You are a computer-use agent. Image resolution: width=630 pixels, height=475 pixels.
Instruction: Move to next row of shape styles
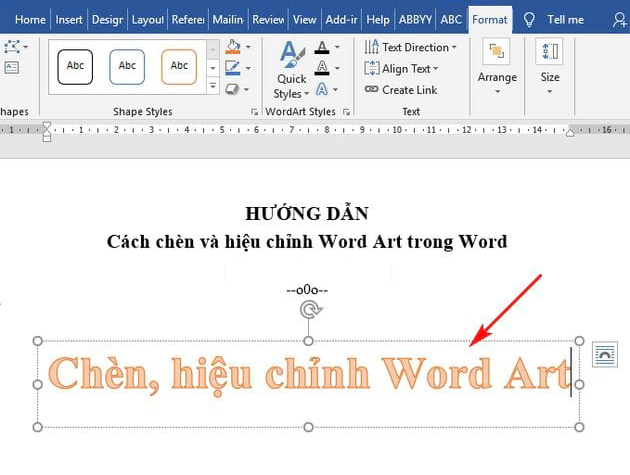point(213,68)
